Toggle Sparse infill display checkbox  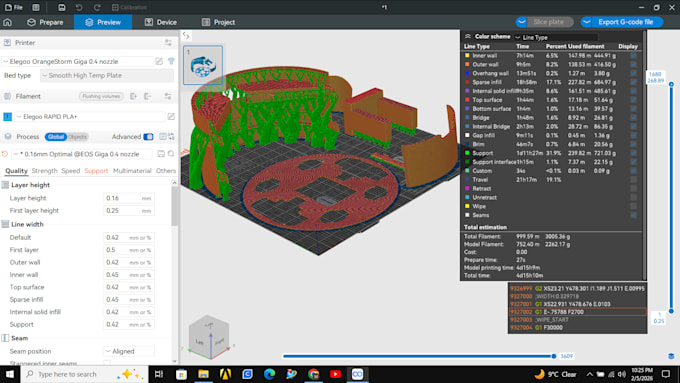(x=634, y=82)
